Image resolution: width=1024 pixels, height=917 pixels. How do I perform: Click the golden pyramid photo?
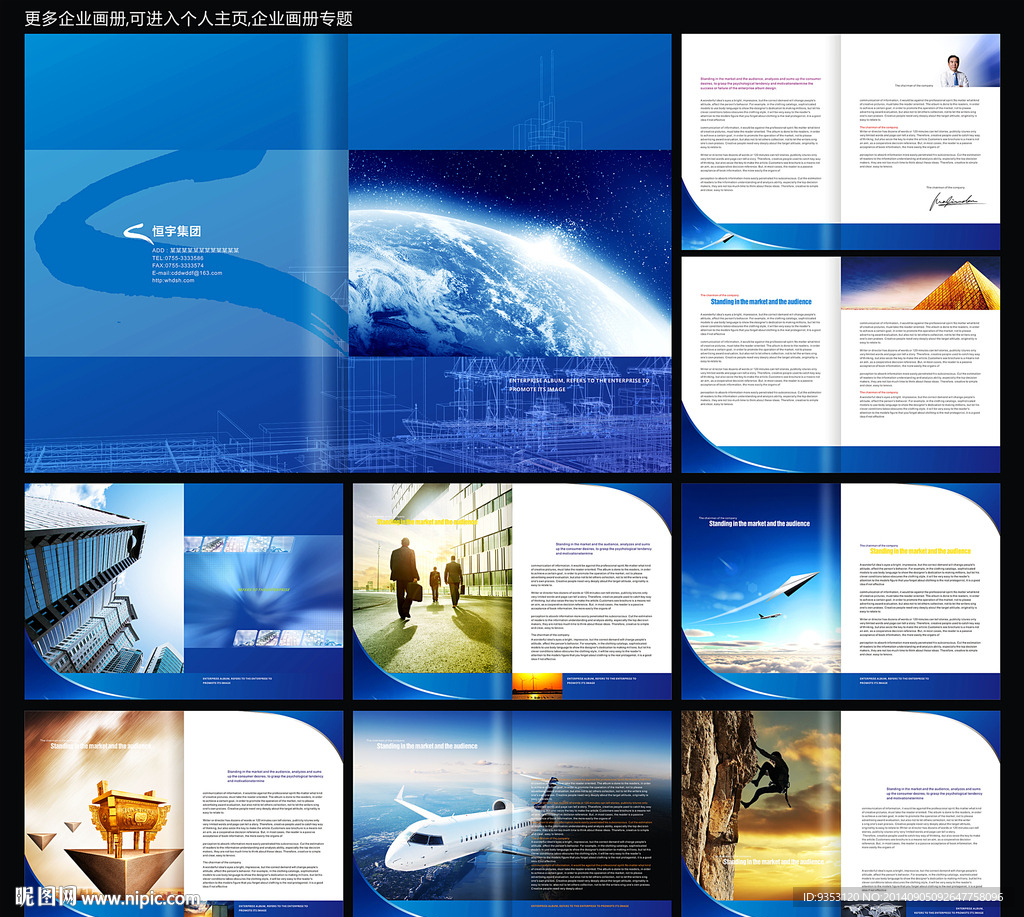coord(920,283)
